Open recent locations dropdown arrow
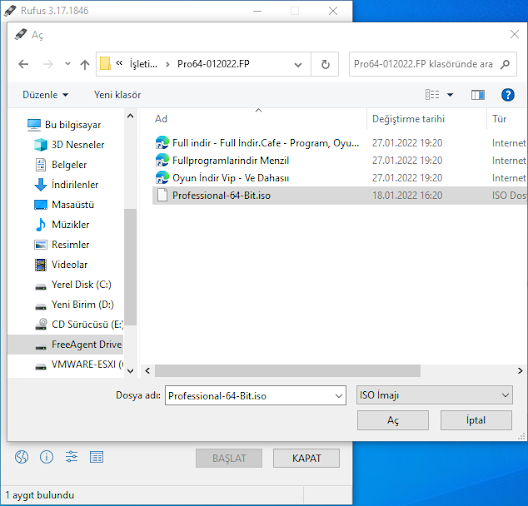The height and width of the screenshot is (506, 528). pyautogui.click(x=68, y=64)
